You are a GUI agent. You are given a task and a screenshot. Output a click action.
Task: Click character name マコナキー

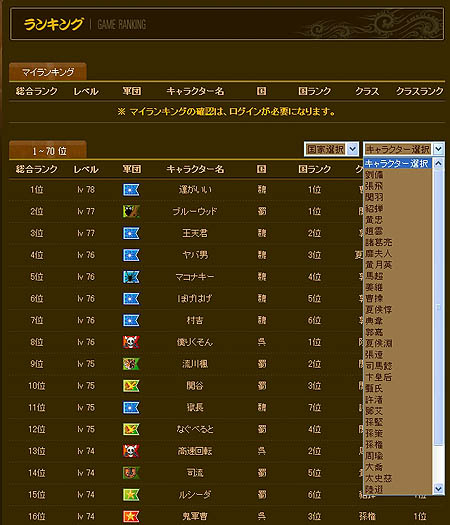(195, 277)
